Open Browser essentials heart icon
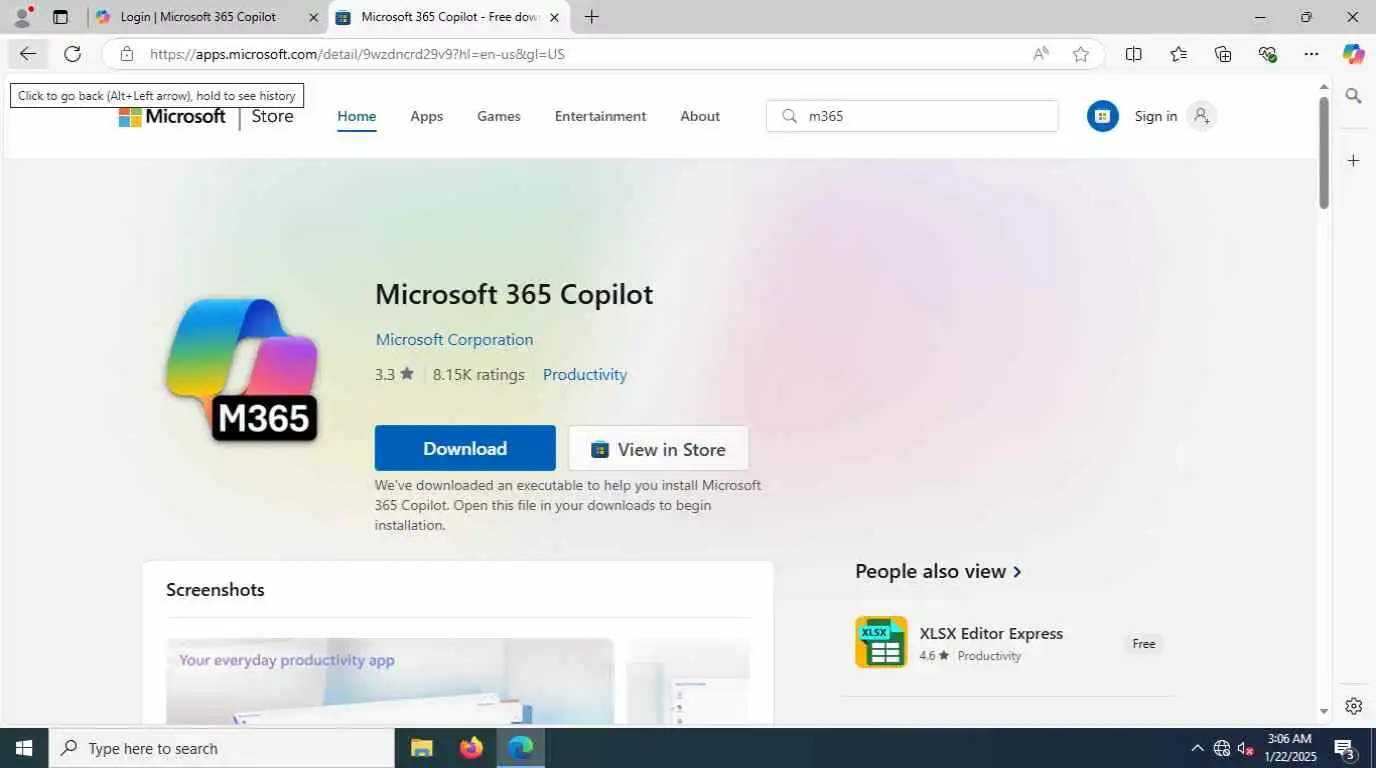This screenshot has height=768, width=1376. click(x=1268, y=54)
